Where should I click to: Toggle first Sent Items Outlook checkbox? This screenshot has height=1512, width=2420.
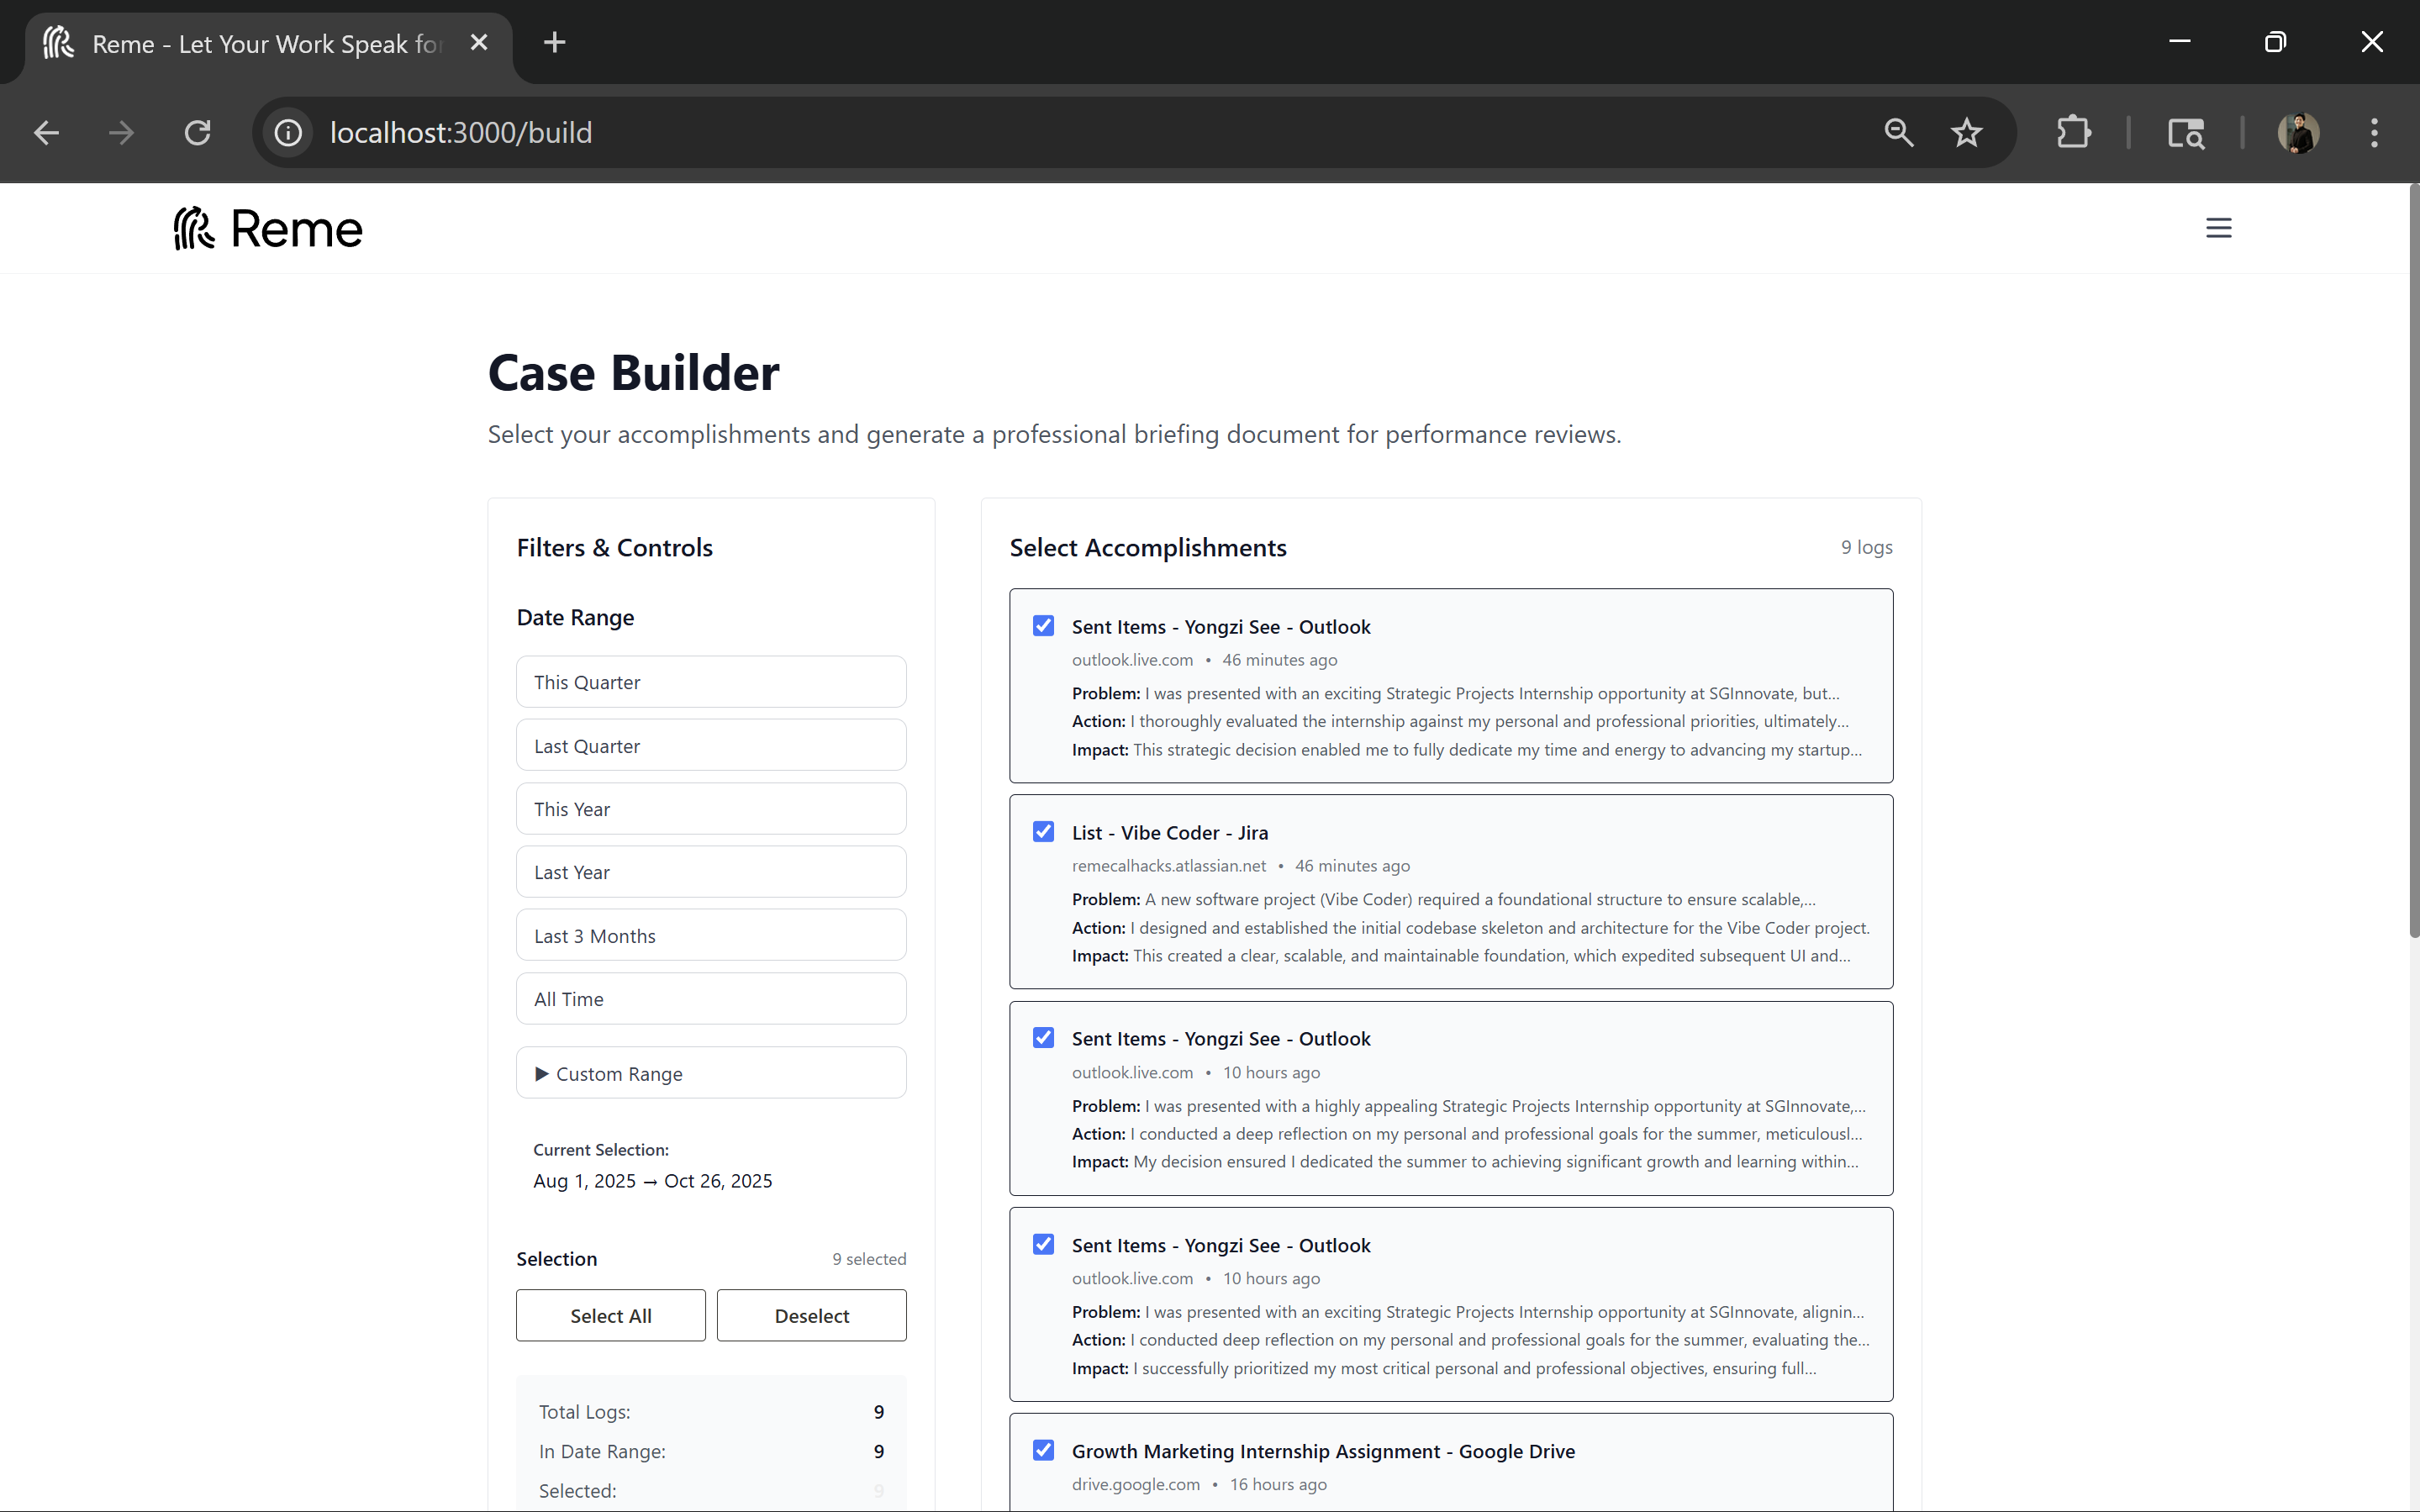pos(1043,626)
